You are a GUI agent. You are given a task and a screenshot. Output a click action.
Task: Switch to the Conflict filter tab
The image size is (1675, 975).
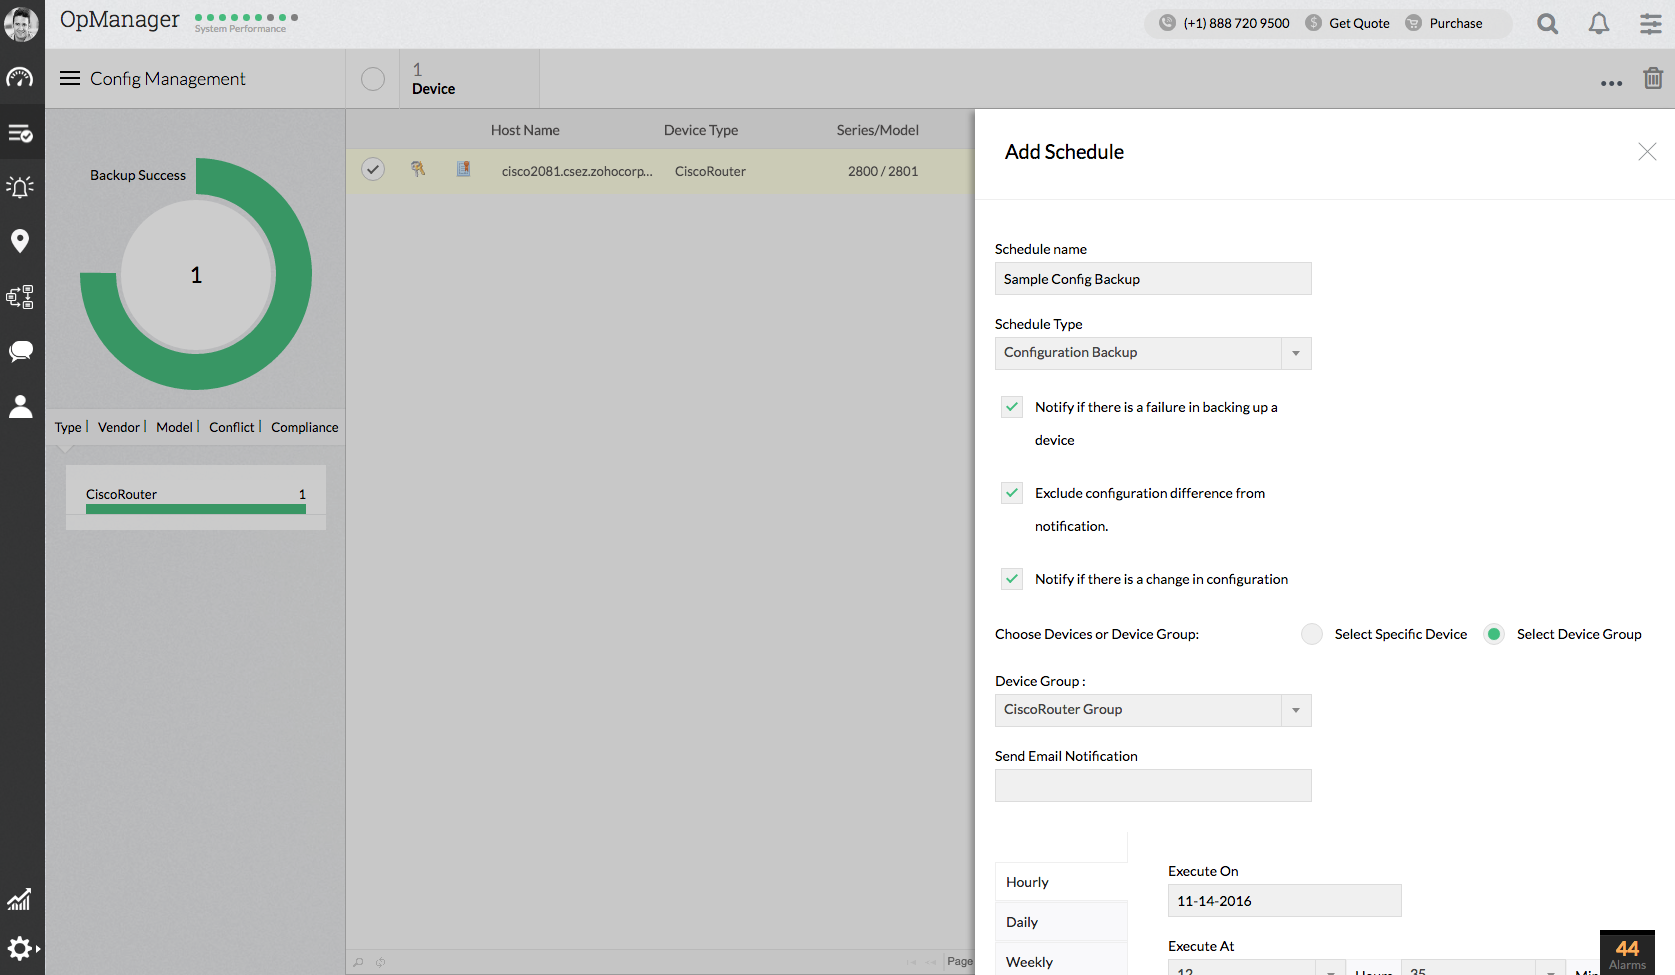(x=232, y=427)
